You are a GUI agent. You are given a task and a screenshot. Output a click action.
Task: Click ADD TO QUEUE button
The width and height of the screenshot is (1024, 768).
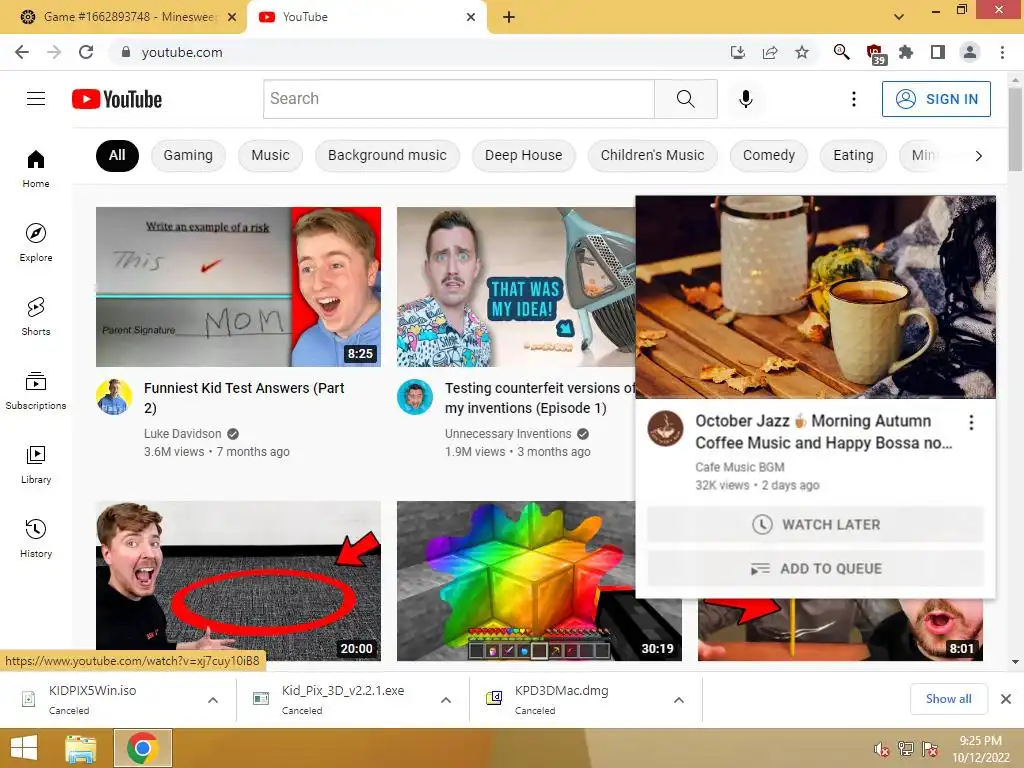pos(815,569)
